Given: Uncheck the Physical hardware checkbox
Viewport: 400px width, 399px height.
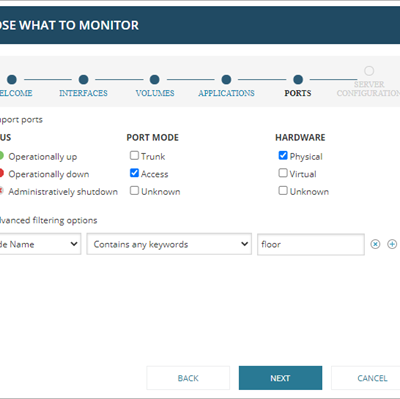Looking at the screenshot, I should tap(283, 155).
